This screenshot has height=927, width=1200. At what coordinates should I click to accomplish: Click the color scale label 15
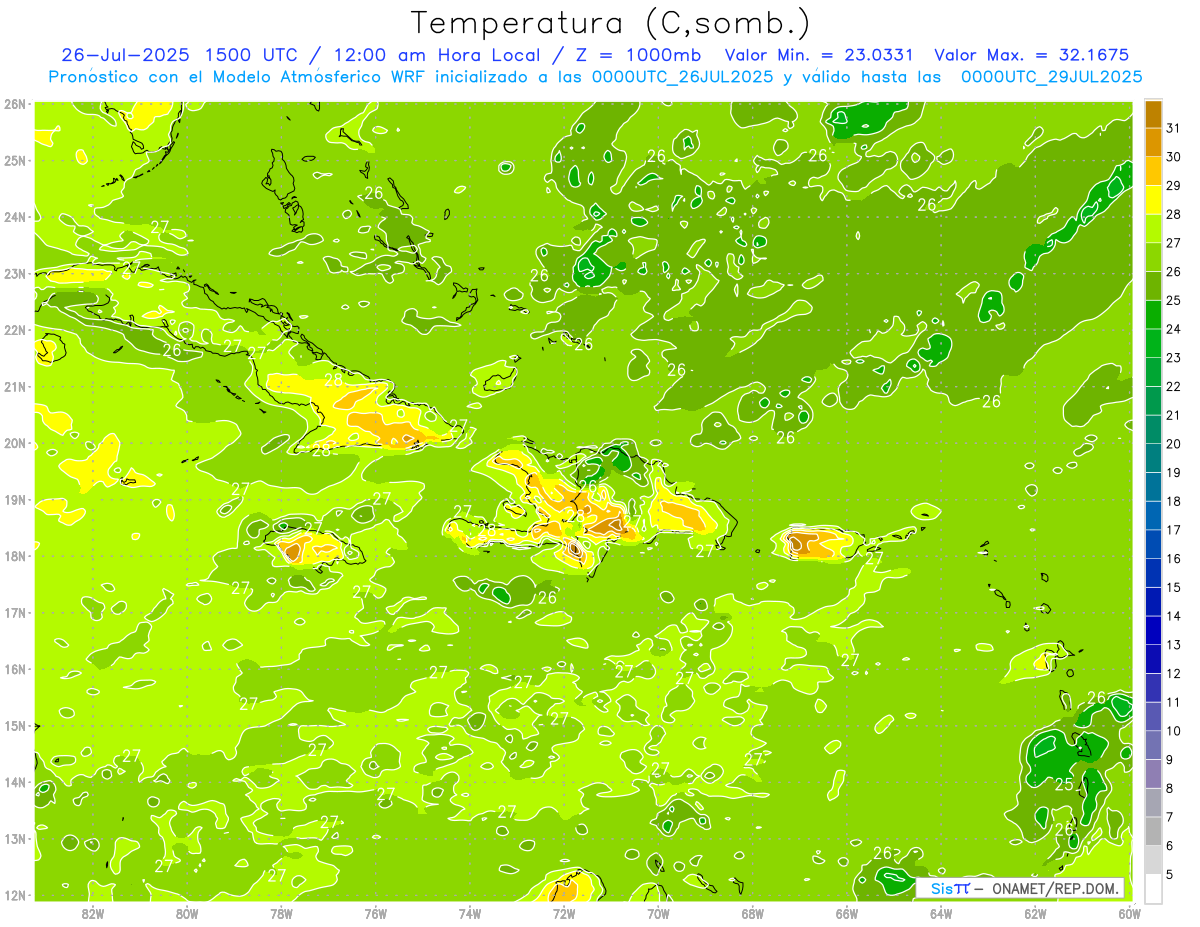coord(1174,588)
